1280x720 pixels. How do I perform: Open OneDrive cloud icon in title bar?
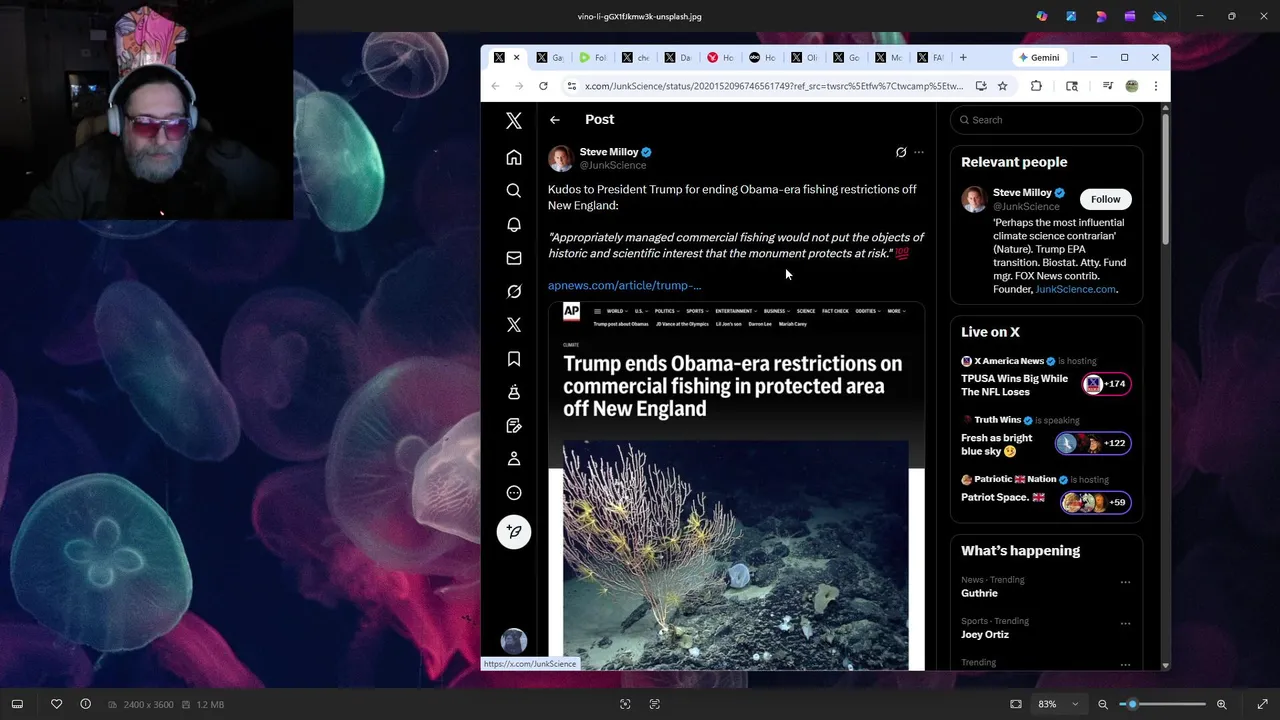click(1159, 16)
